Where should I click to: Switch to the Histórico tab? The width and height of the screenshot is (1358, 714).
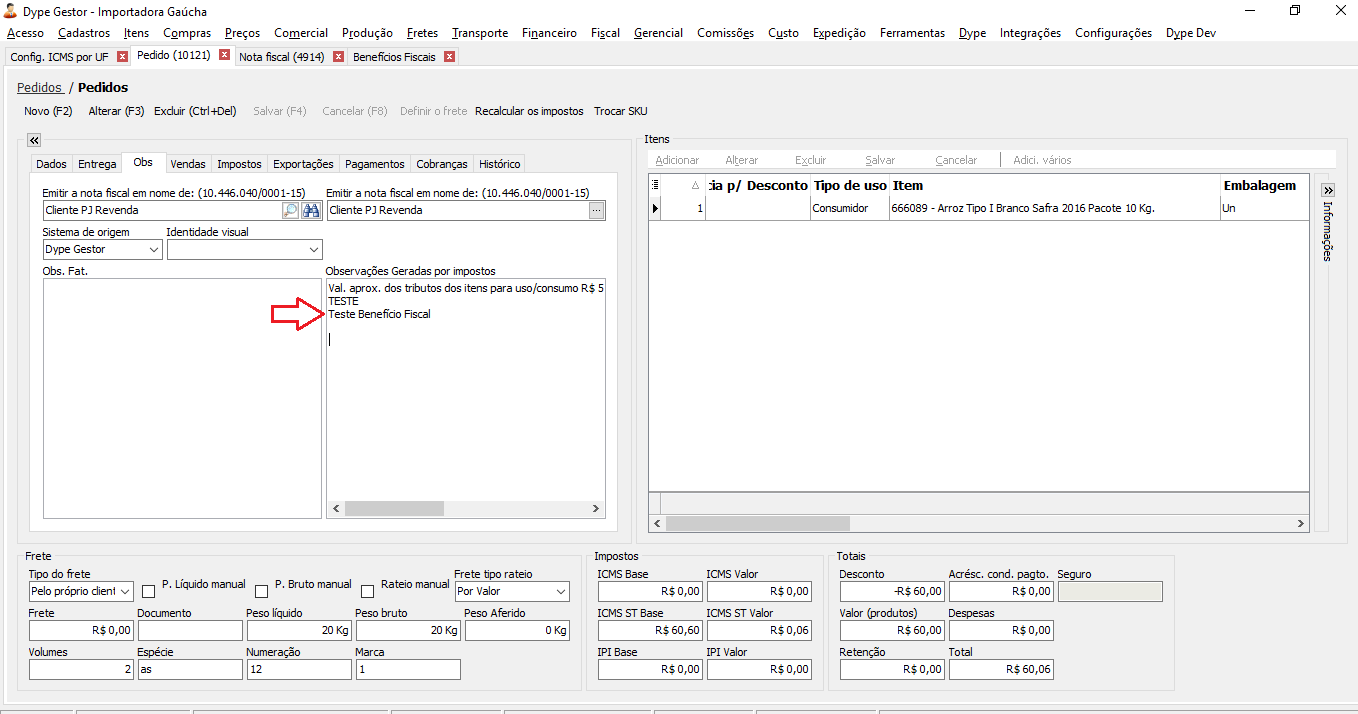click(x=499, y=164)
